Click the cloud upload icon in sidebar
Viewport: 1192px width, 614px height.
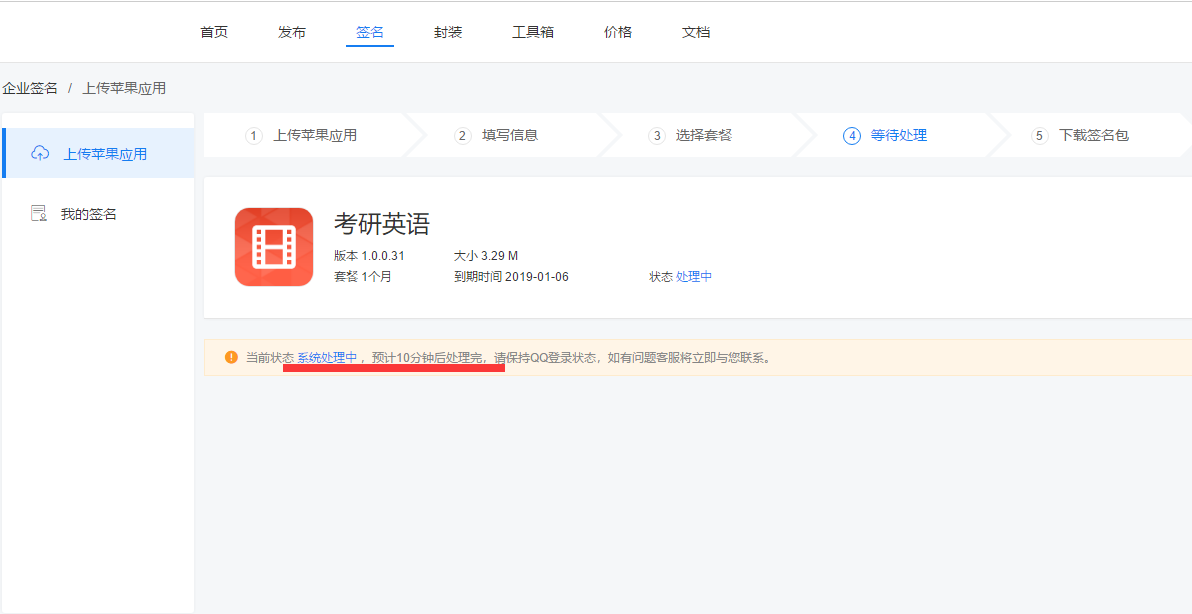coord(40,153)
